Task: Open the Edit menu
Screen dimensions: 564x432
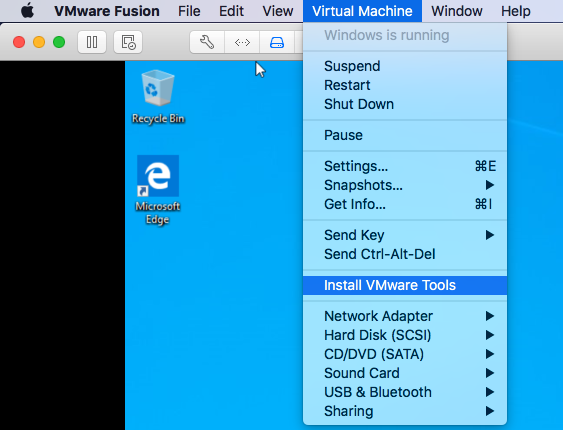Action: coord(231,11)
